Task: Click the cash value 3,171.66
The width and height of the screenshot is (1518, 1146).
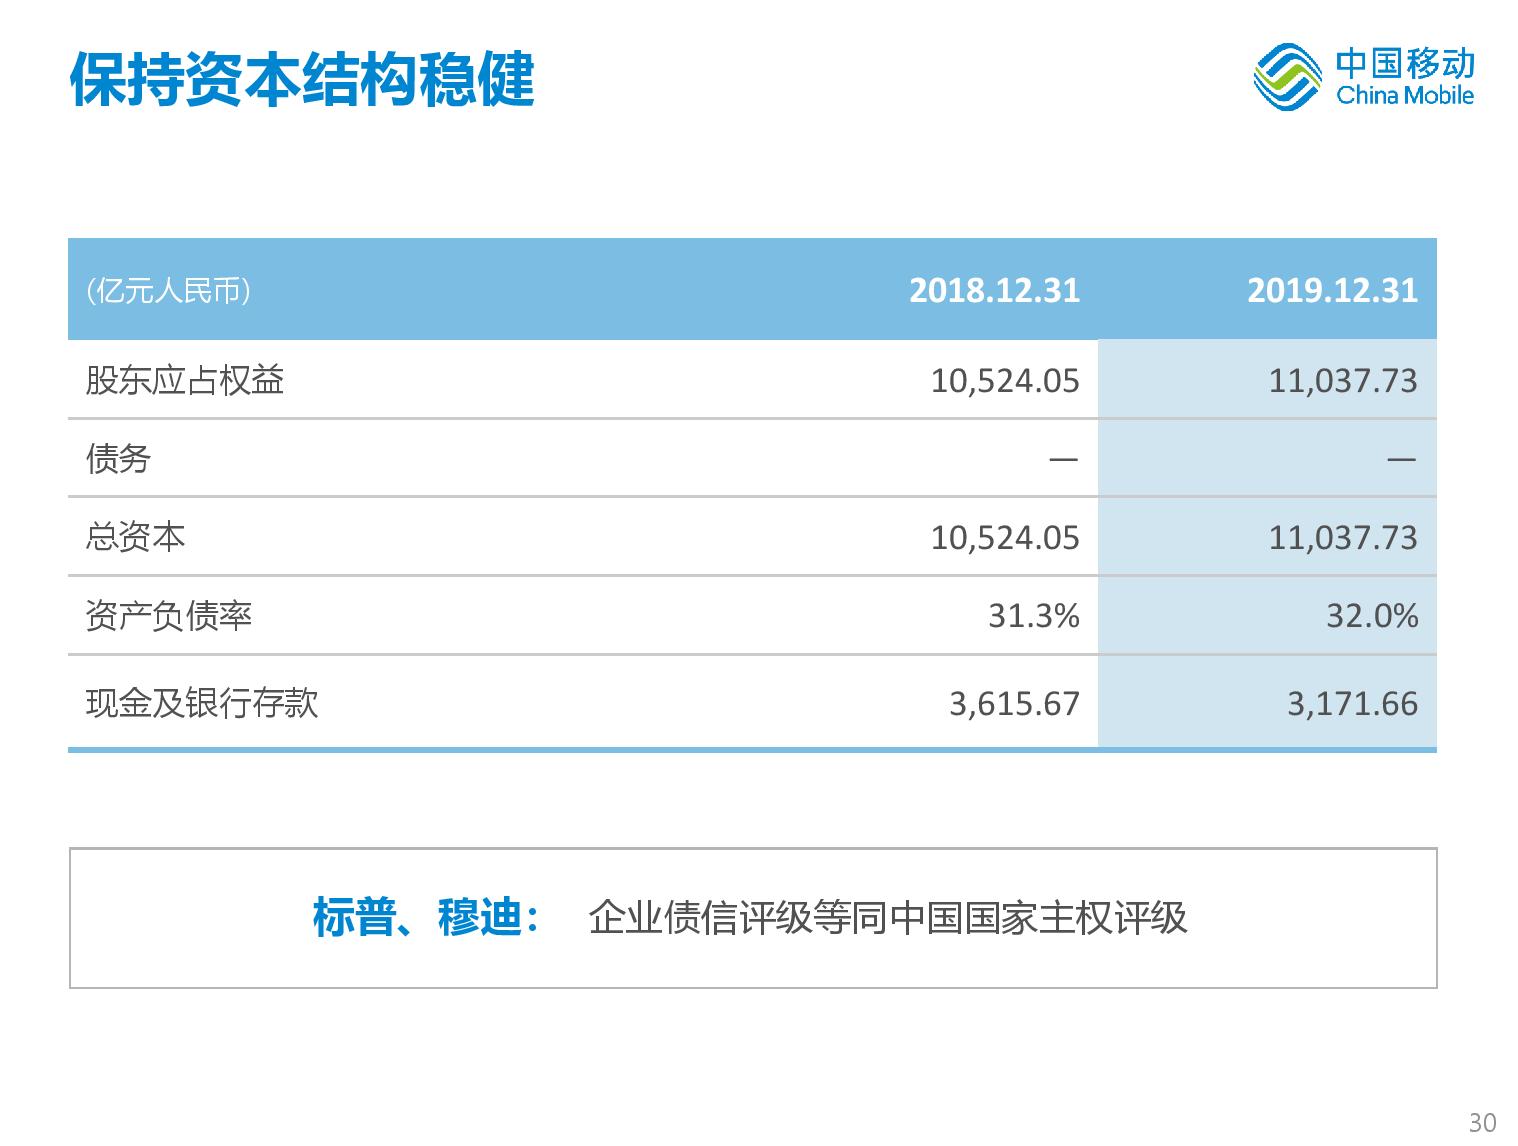Action: point(1352,704)
